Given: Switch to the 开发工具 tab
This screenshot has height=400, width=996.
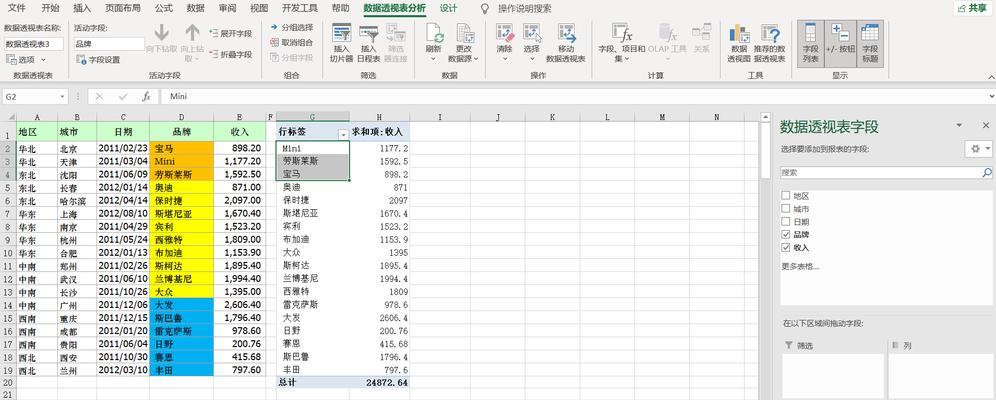Looking at the screenshot, I should click(299, 9).
